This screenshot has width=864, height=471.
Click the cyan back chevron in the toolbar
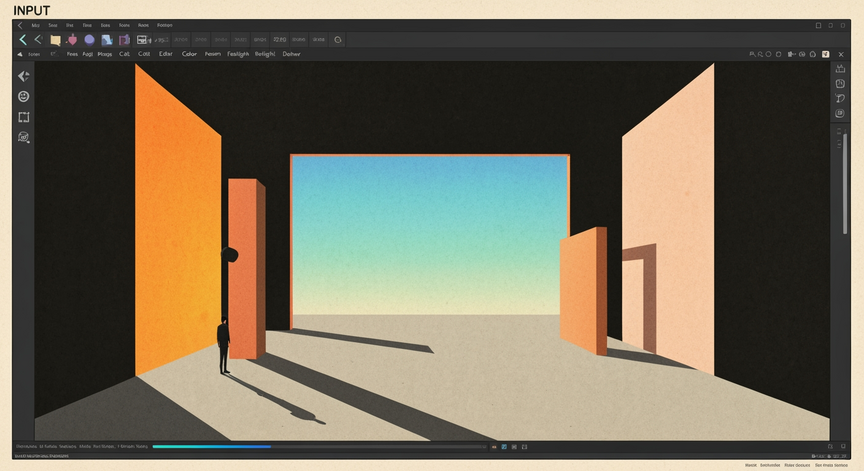tap(23, 40)
